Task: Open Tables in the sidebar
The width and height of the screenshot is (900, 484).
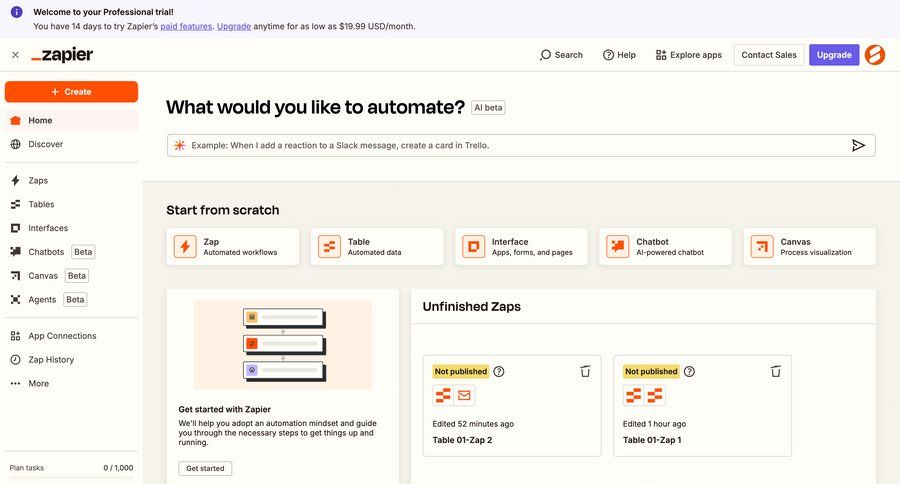Action: tap(71, 204)
